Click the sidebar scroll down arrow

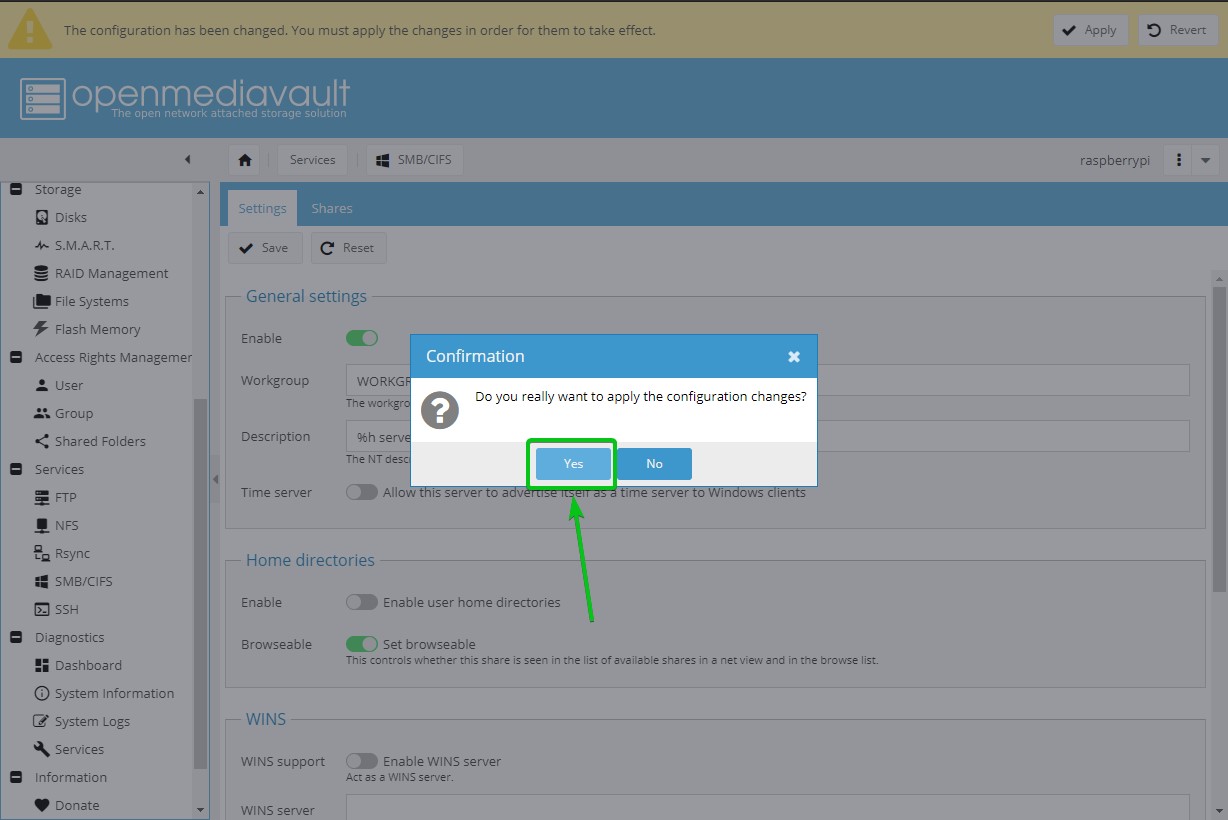coord(201,809)
